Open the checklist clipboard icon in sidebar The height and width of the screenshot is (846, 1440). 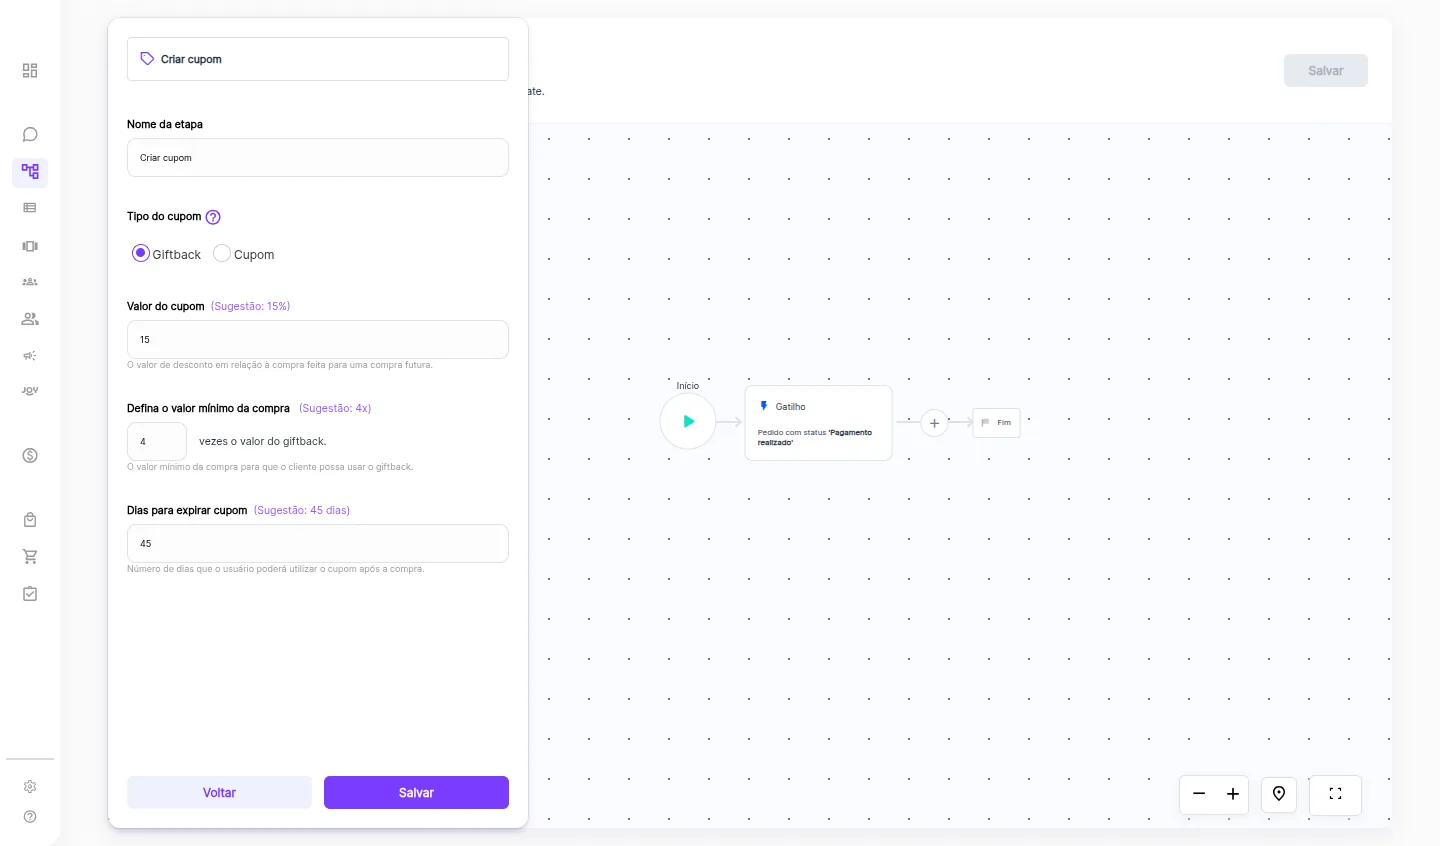click(x=30, y=593)
